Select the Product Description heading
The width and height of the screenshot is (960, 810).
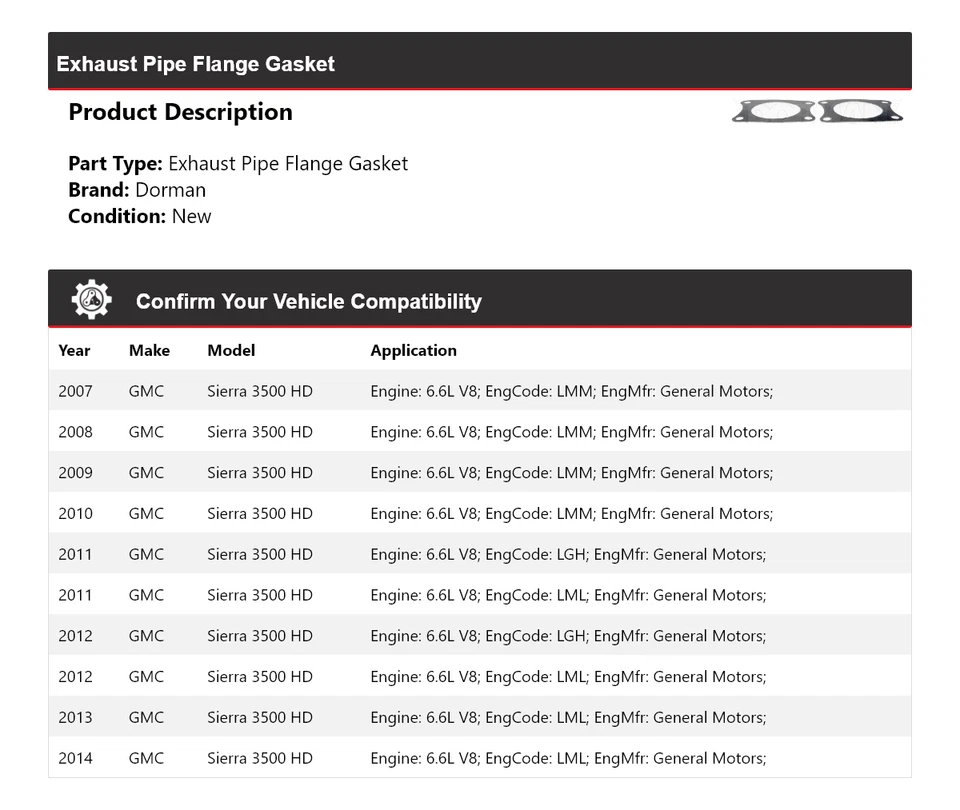tap(180, 112)
